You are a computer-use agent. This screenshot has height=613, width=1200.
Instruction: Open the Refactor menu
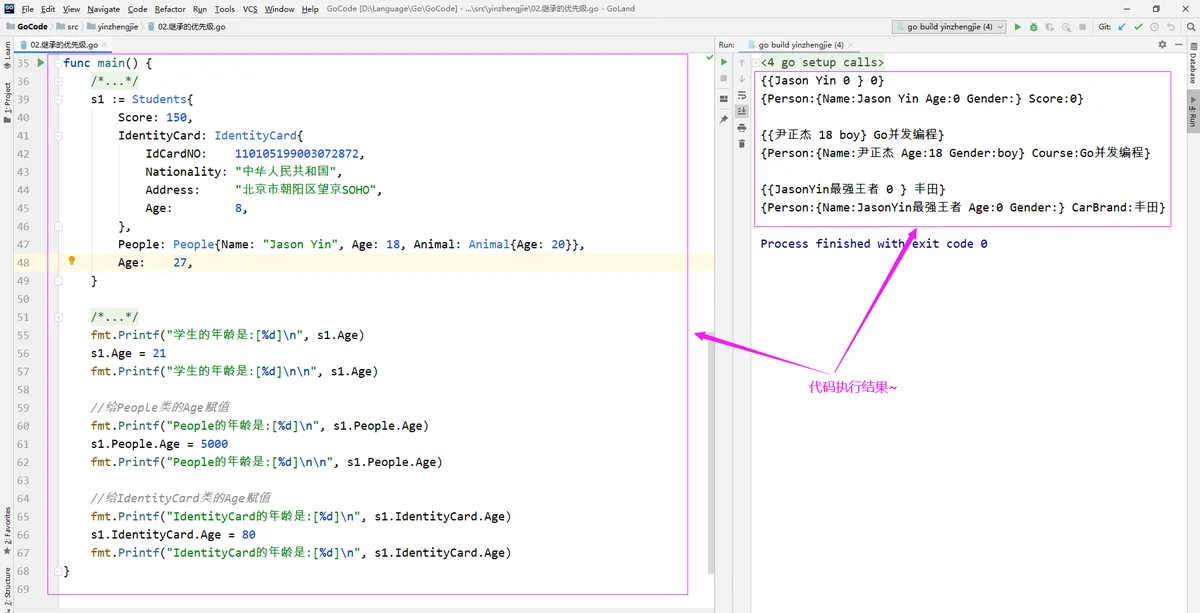[170, 9]
